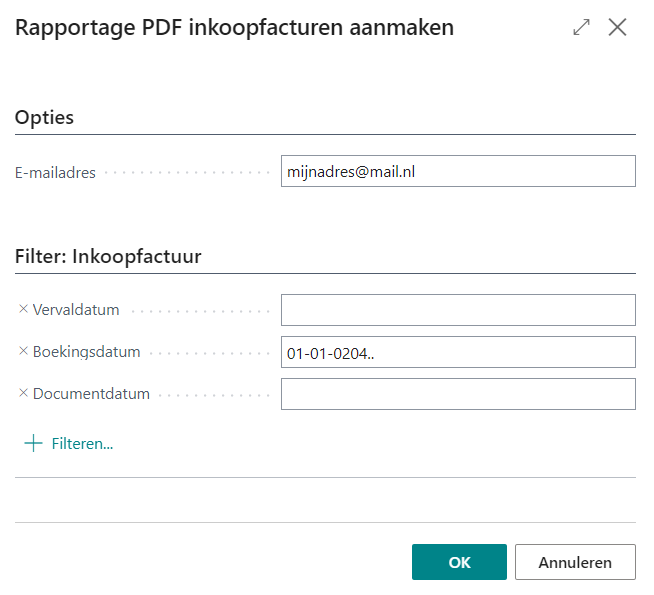Remove the Boekingsdatum filter with its X icon
The height and width of the screenshot is (595, 654).
24,352
